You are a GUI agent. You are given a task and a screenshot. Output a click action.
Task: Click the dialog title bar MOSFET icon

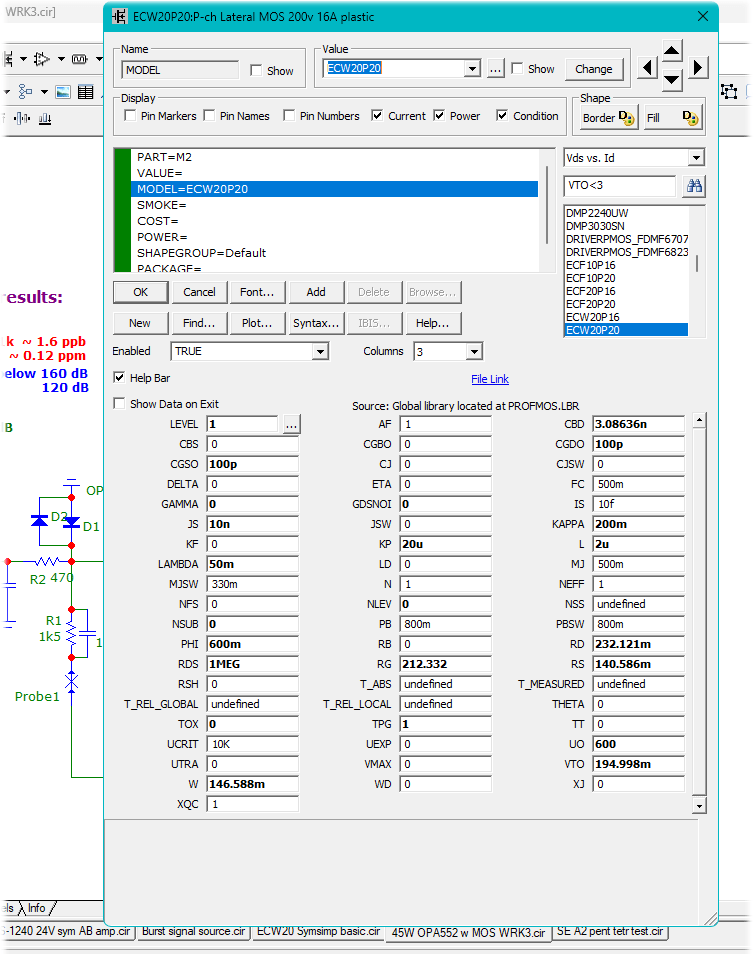click(x=119, y=17)
